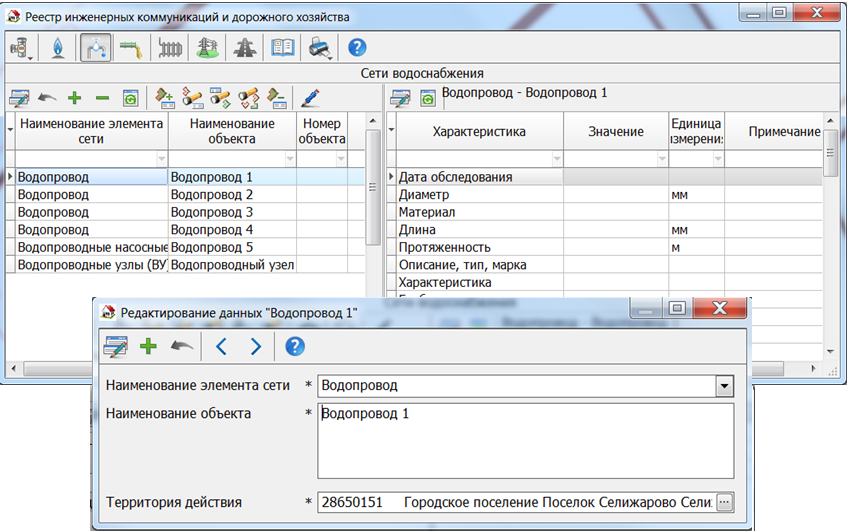Select row Водопровод 2
Viewport: 848px width, 531px height.
[185, 195]
